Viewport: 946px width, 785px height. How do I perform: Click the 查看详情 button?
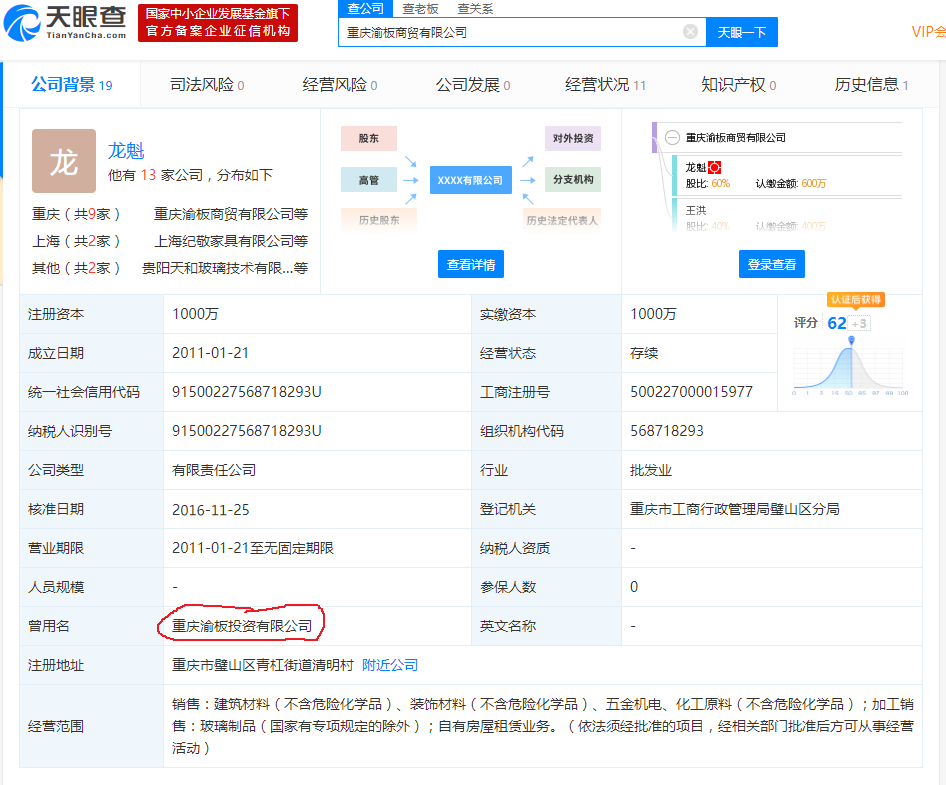[x=471, y=264]
